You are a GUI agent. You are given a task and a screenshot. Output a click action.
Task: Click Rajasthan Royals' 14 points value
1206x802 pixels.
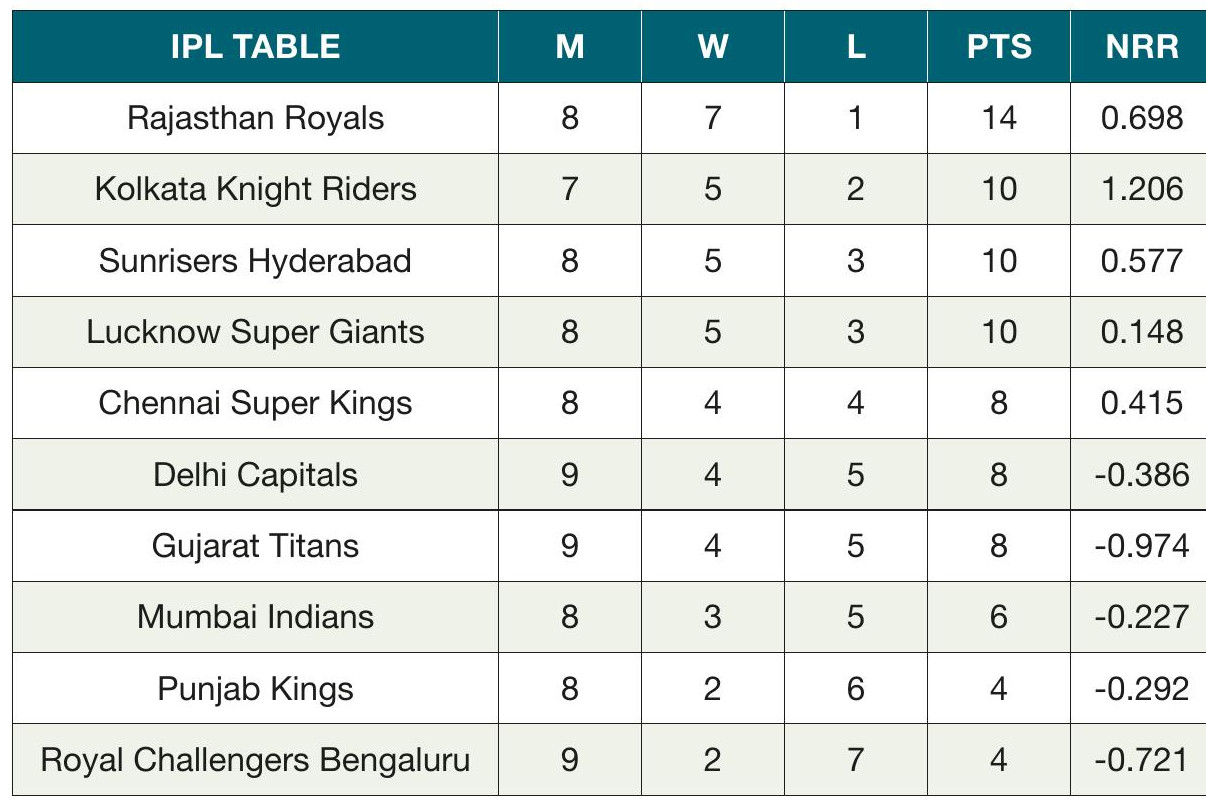tap(998, 118)
